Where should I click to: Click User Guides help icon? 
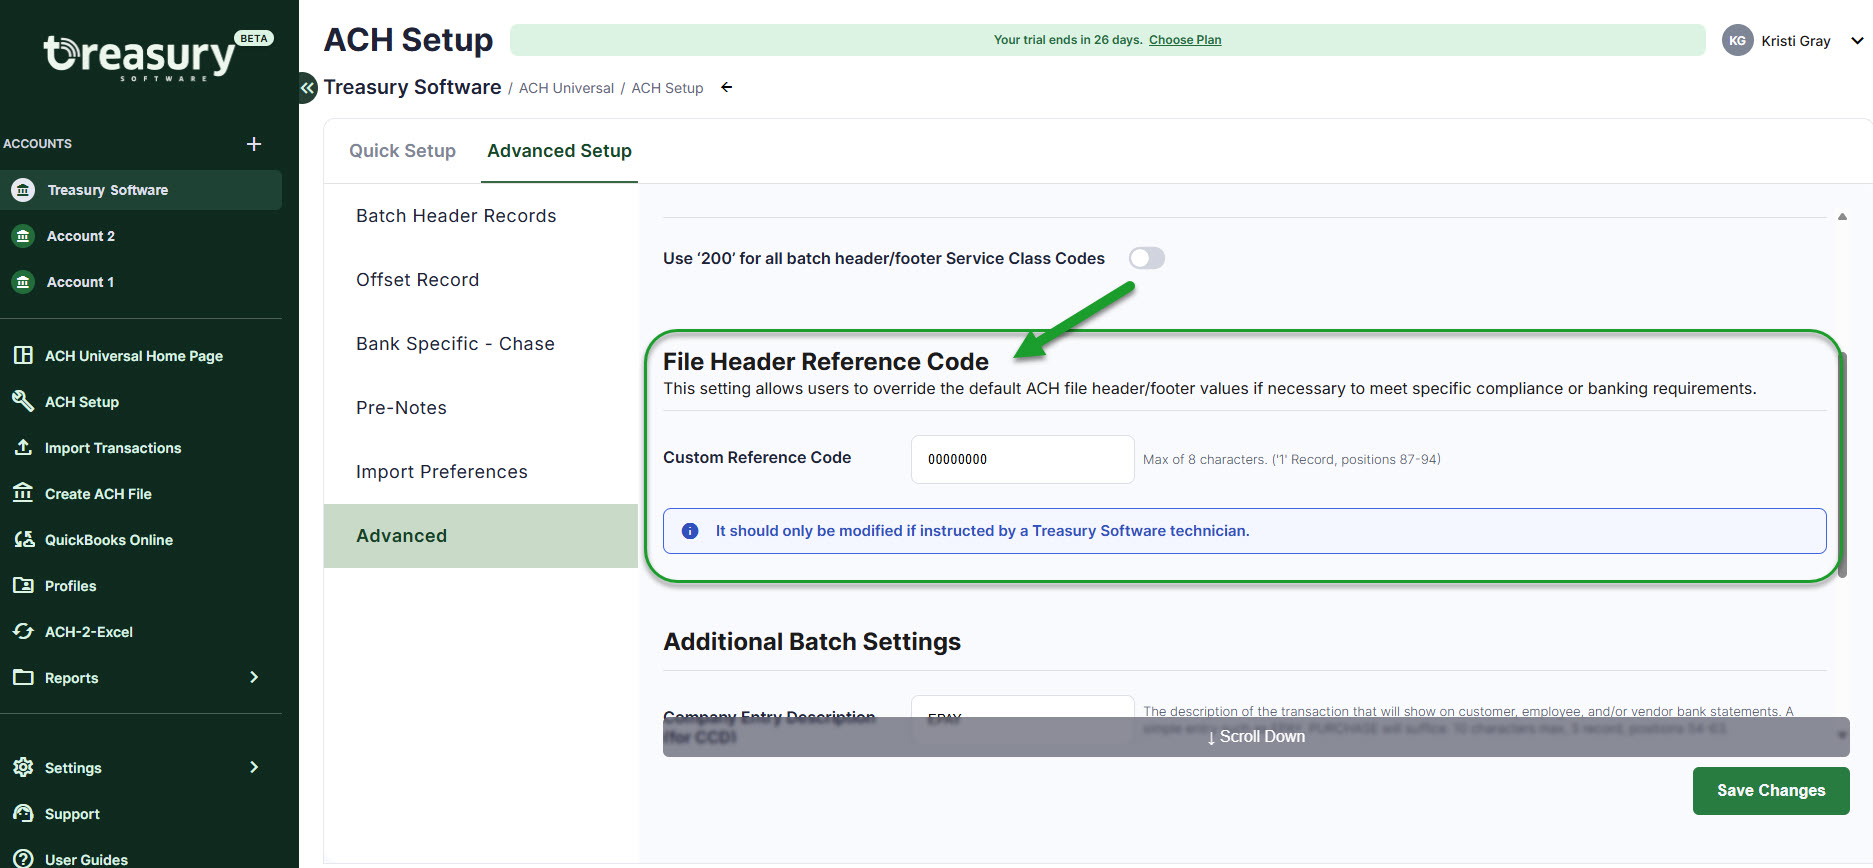tap(23, 859)
